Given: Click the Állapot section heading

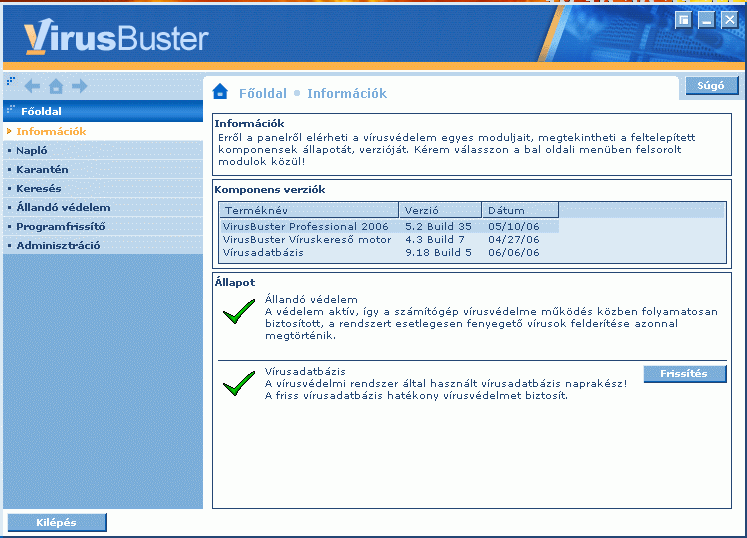Looking at the screenshot, I should pyautogui.click(x=234, y=282).
